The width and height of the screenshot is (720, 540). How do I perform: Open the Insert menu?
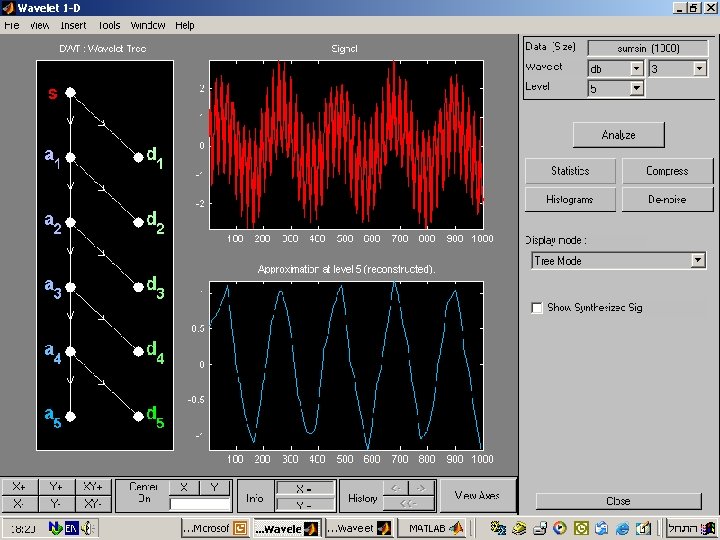[x=73, y=25]
